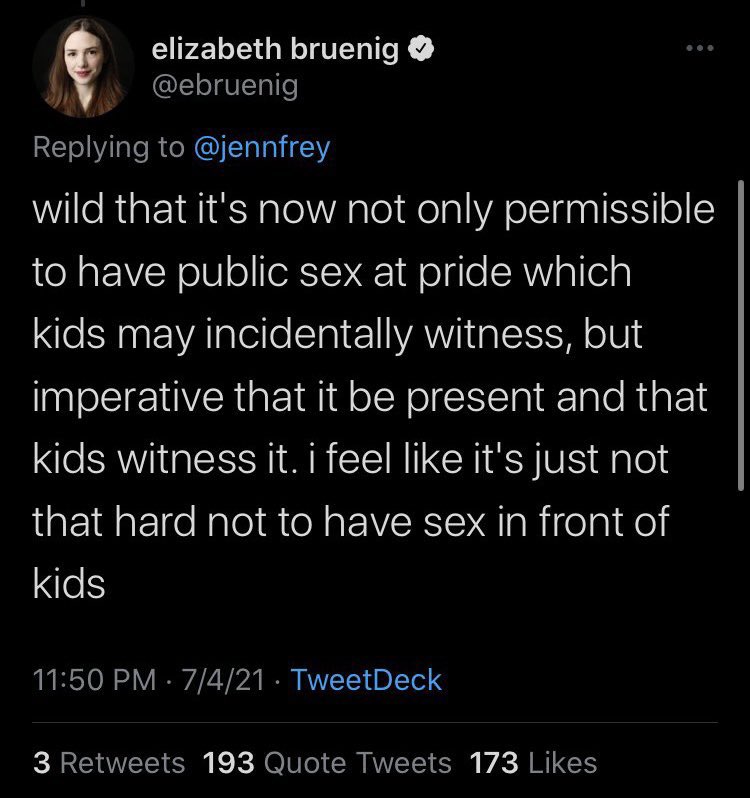
Task: Click the 11:50 PM timestamp
Action: pyautogui.click(x=95, y=681)
